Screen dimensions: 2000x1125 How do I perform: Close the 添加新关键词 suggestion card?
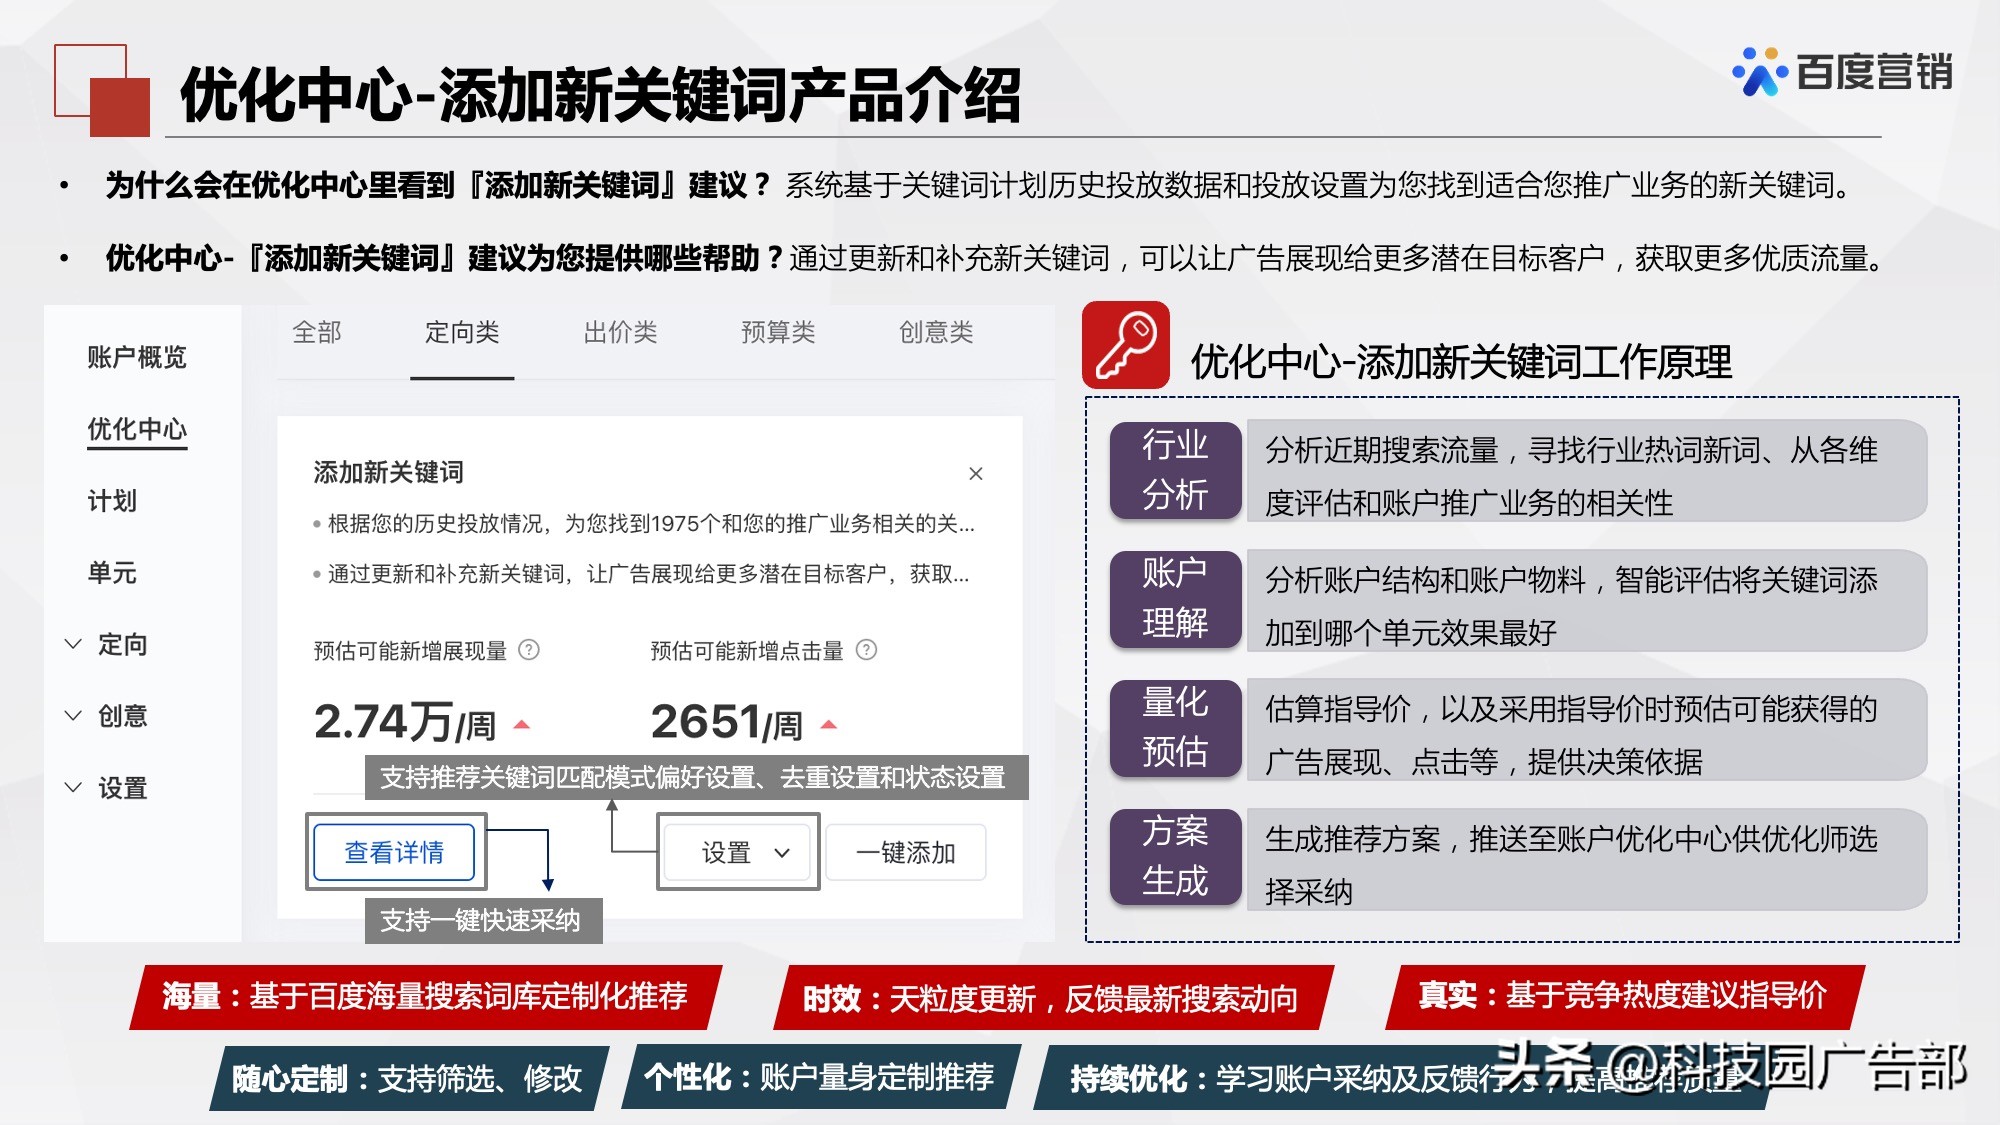(x=977, y=474)
